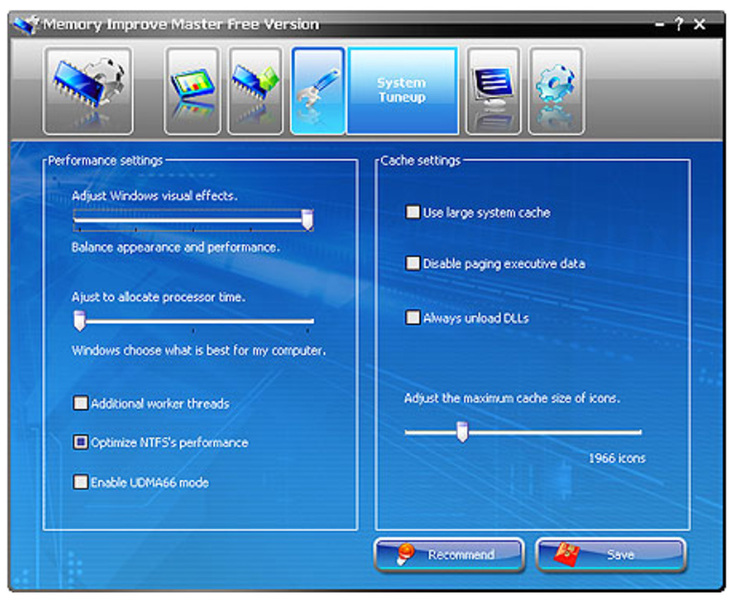
Task: Click 'Adjust the maximum cache size' label
Action: (x=512, y=398)
